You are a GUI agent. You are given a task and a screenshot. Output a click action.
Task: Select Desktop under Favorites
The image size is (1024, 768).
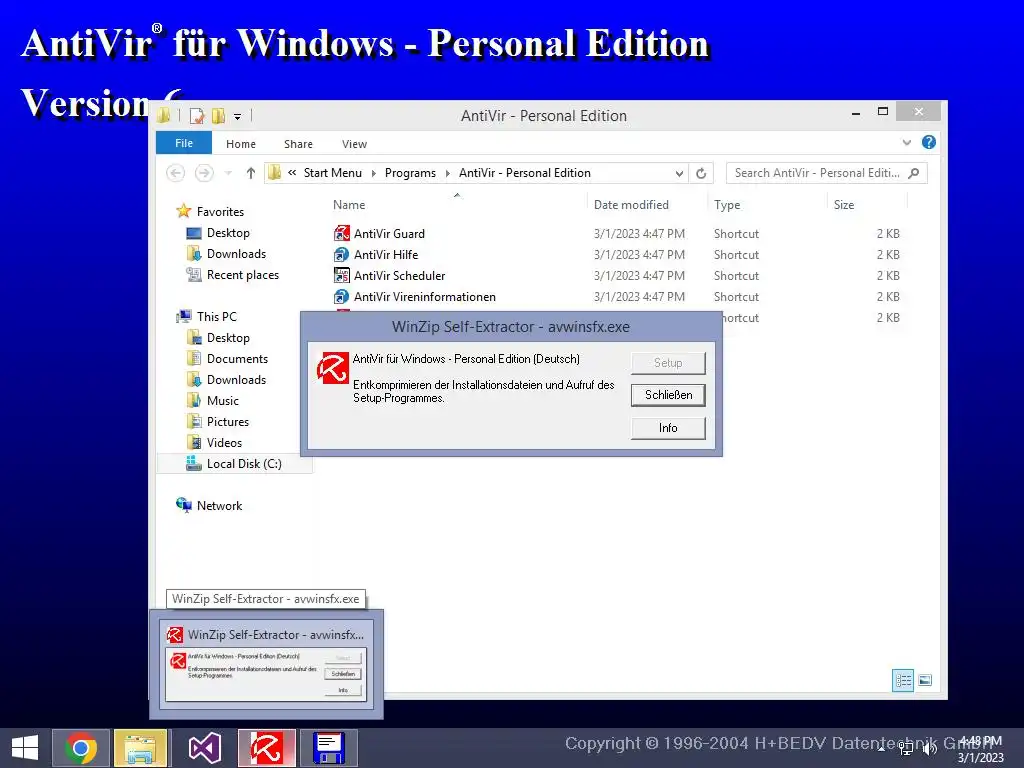click(x=228, y=233)
